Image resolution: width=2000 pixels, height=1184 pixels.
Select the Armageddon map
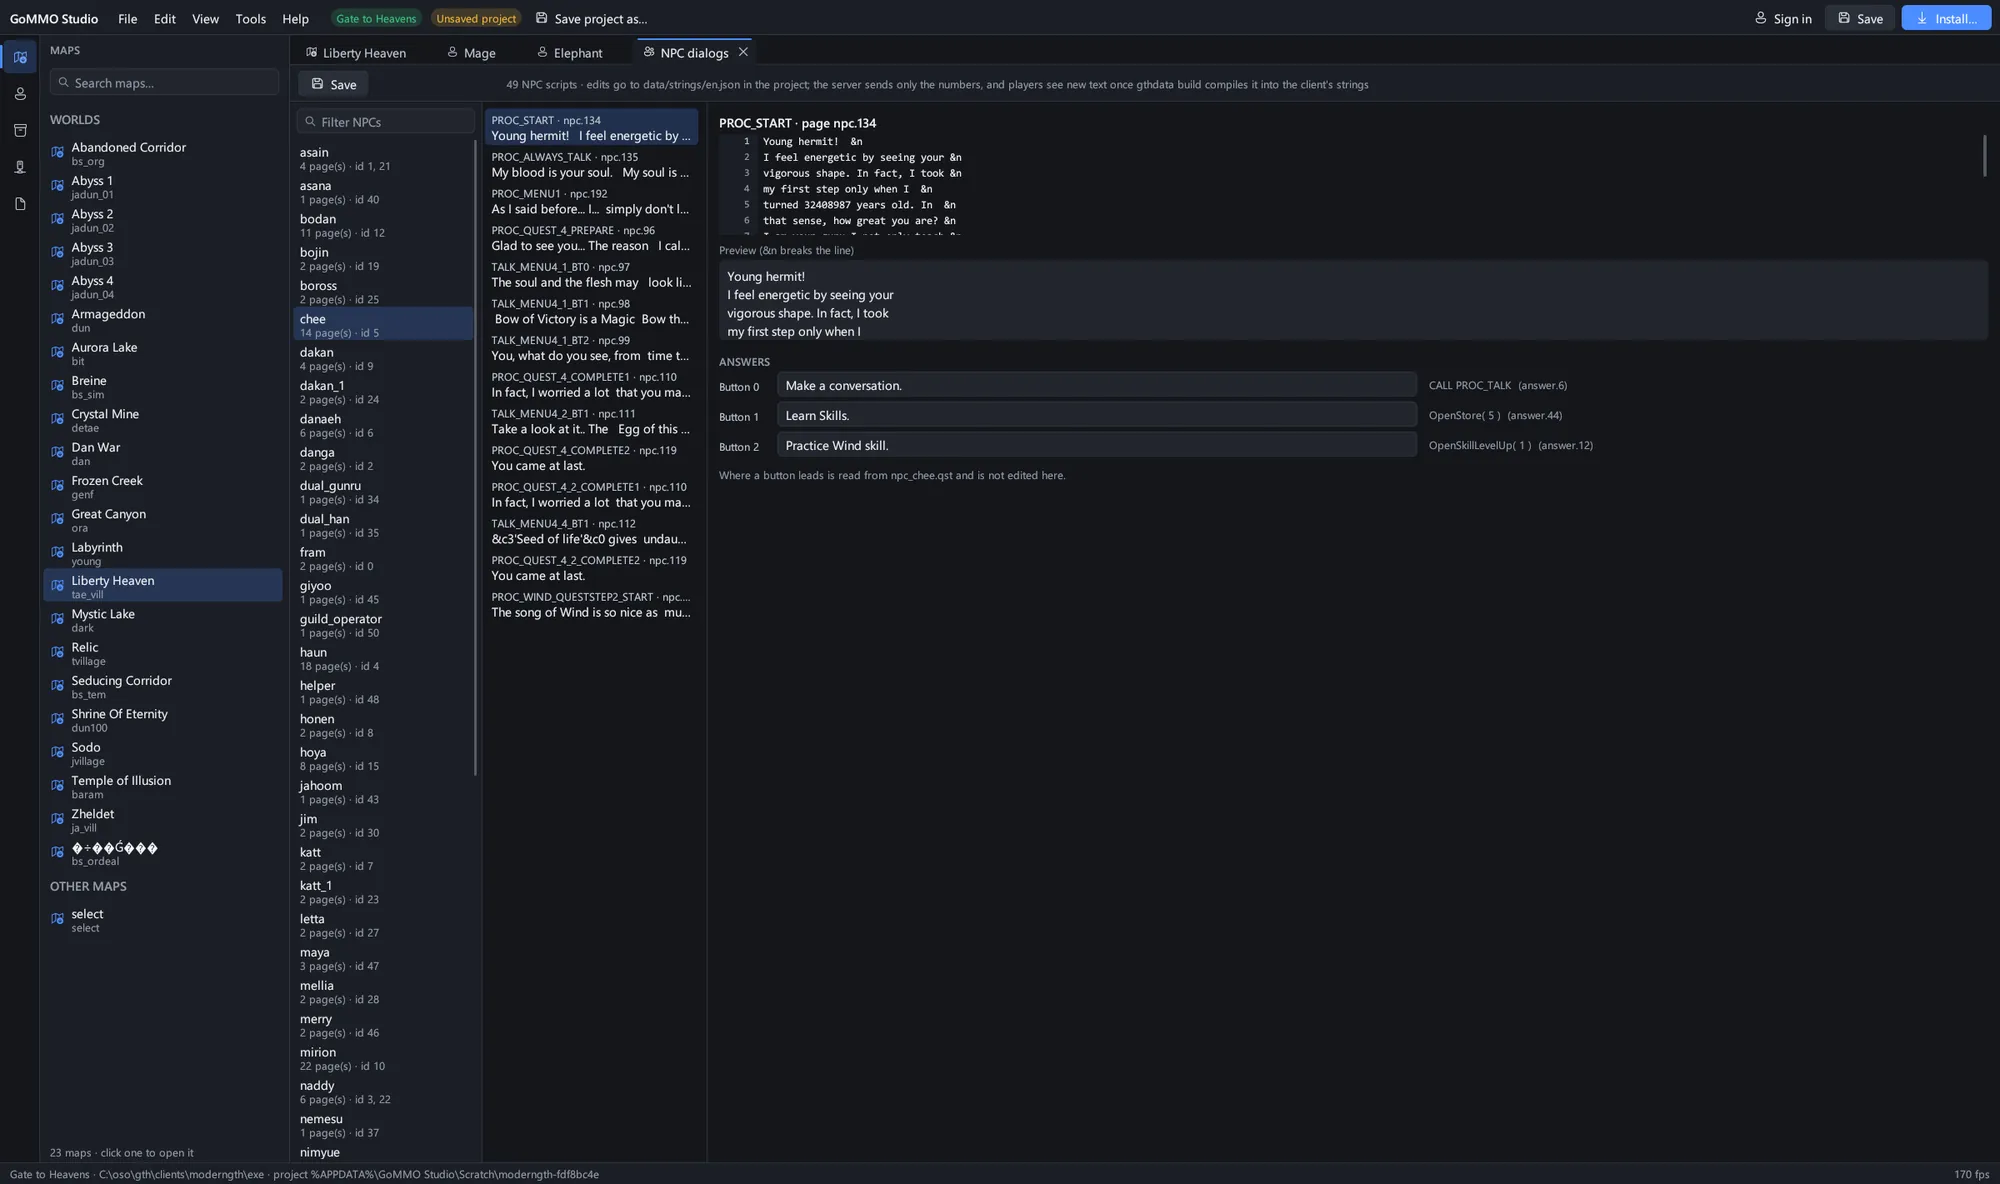point(163,320)
